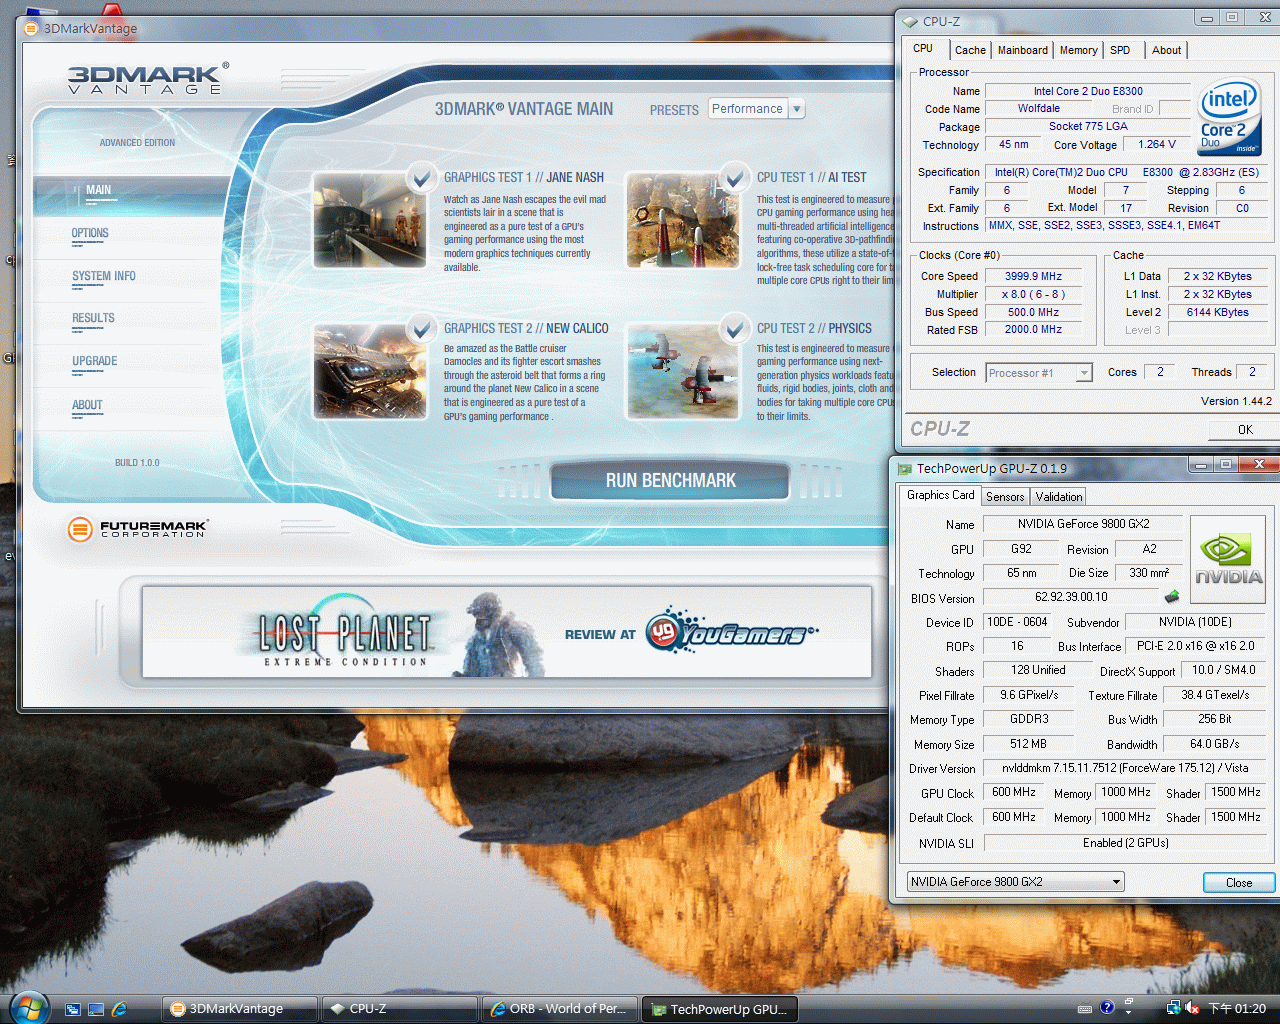Open ORB - World of Per... taskbar item
1280x1024 pixels.
560,1009
